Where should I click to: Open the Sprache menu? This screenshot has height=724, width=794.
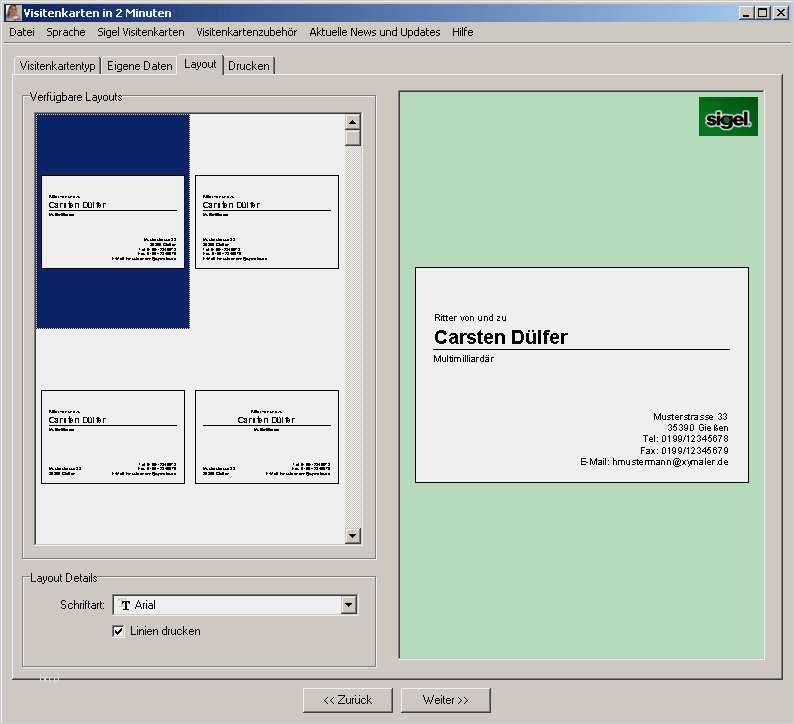(66, 32)
